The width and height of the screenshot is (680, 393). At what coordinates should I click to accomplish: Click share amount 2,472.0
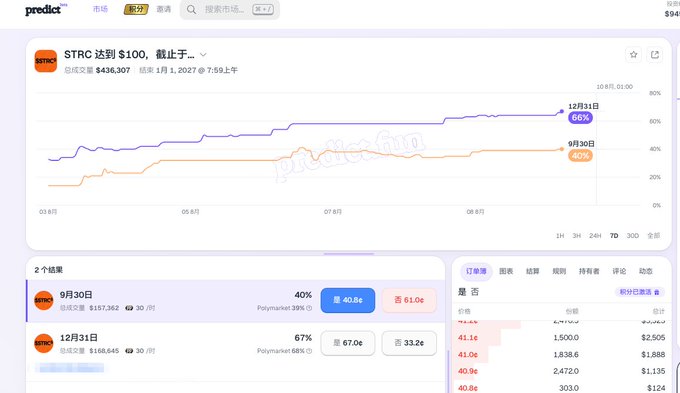[x=566, y=371]
